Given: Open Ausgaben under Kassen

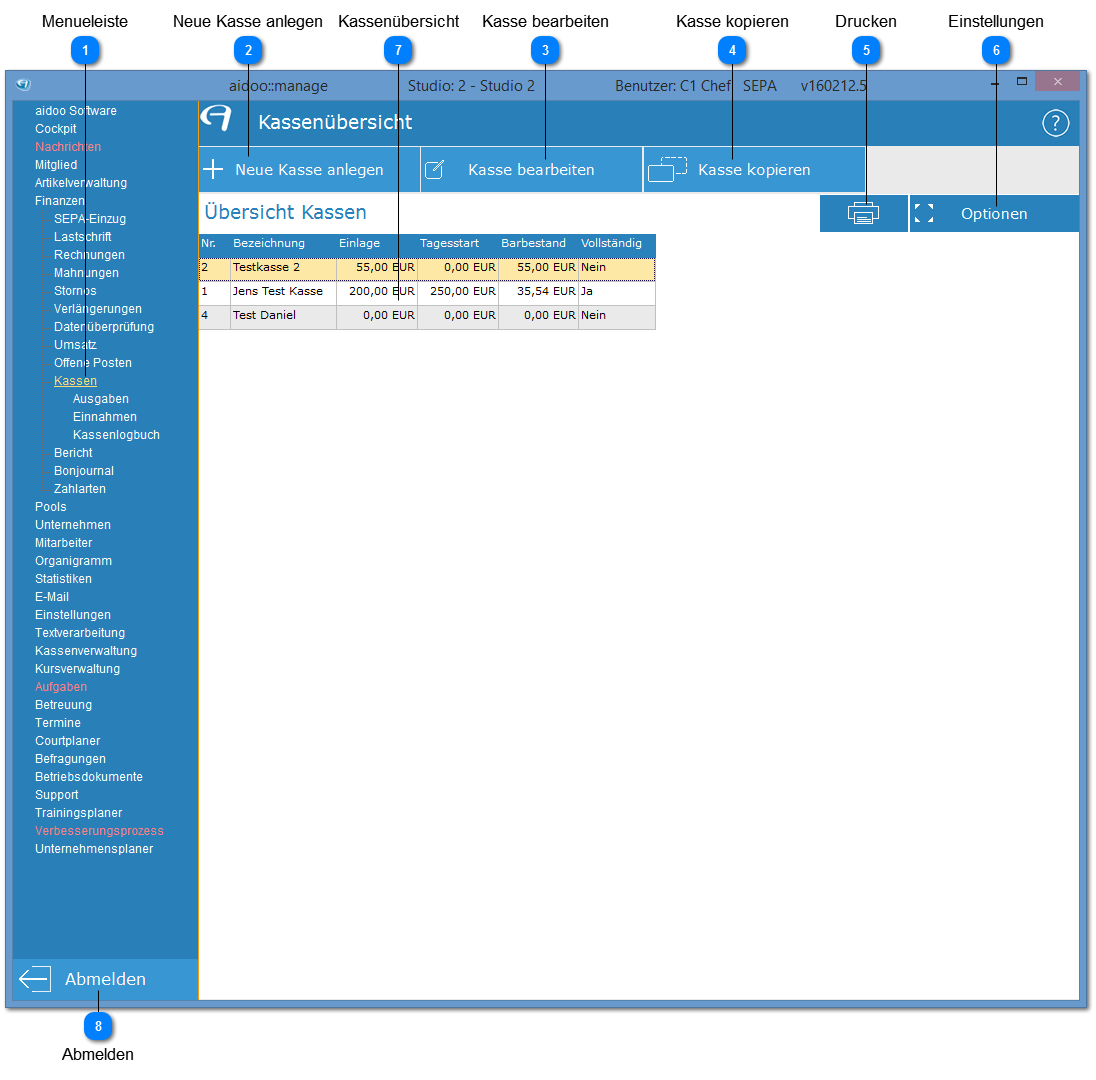Looking at the screenshot, I should coord(101,399).
